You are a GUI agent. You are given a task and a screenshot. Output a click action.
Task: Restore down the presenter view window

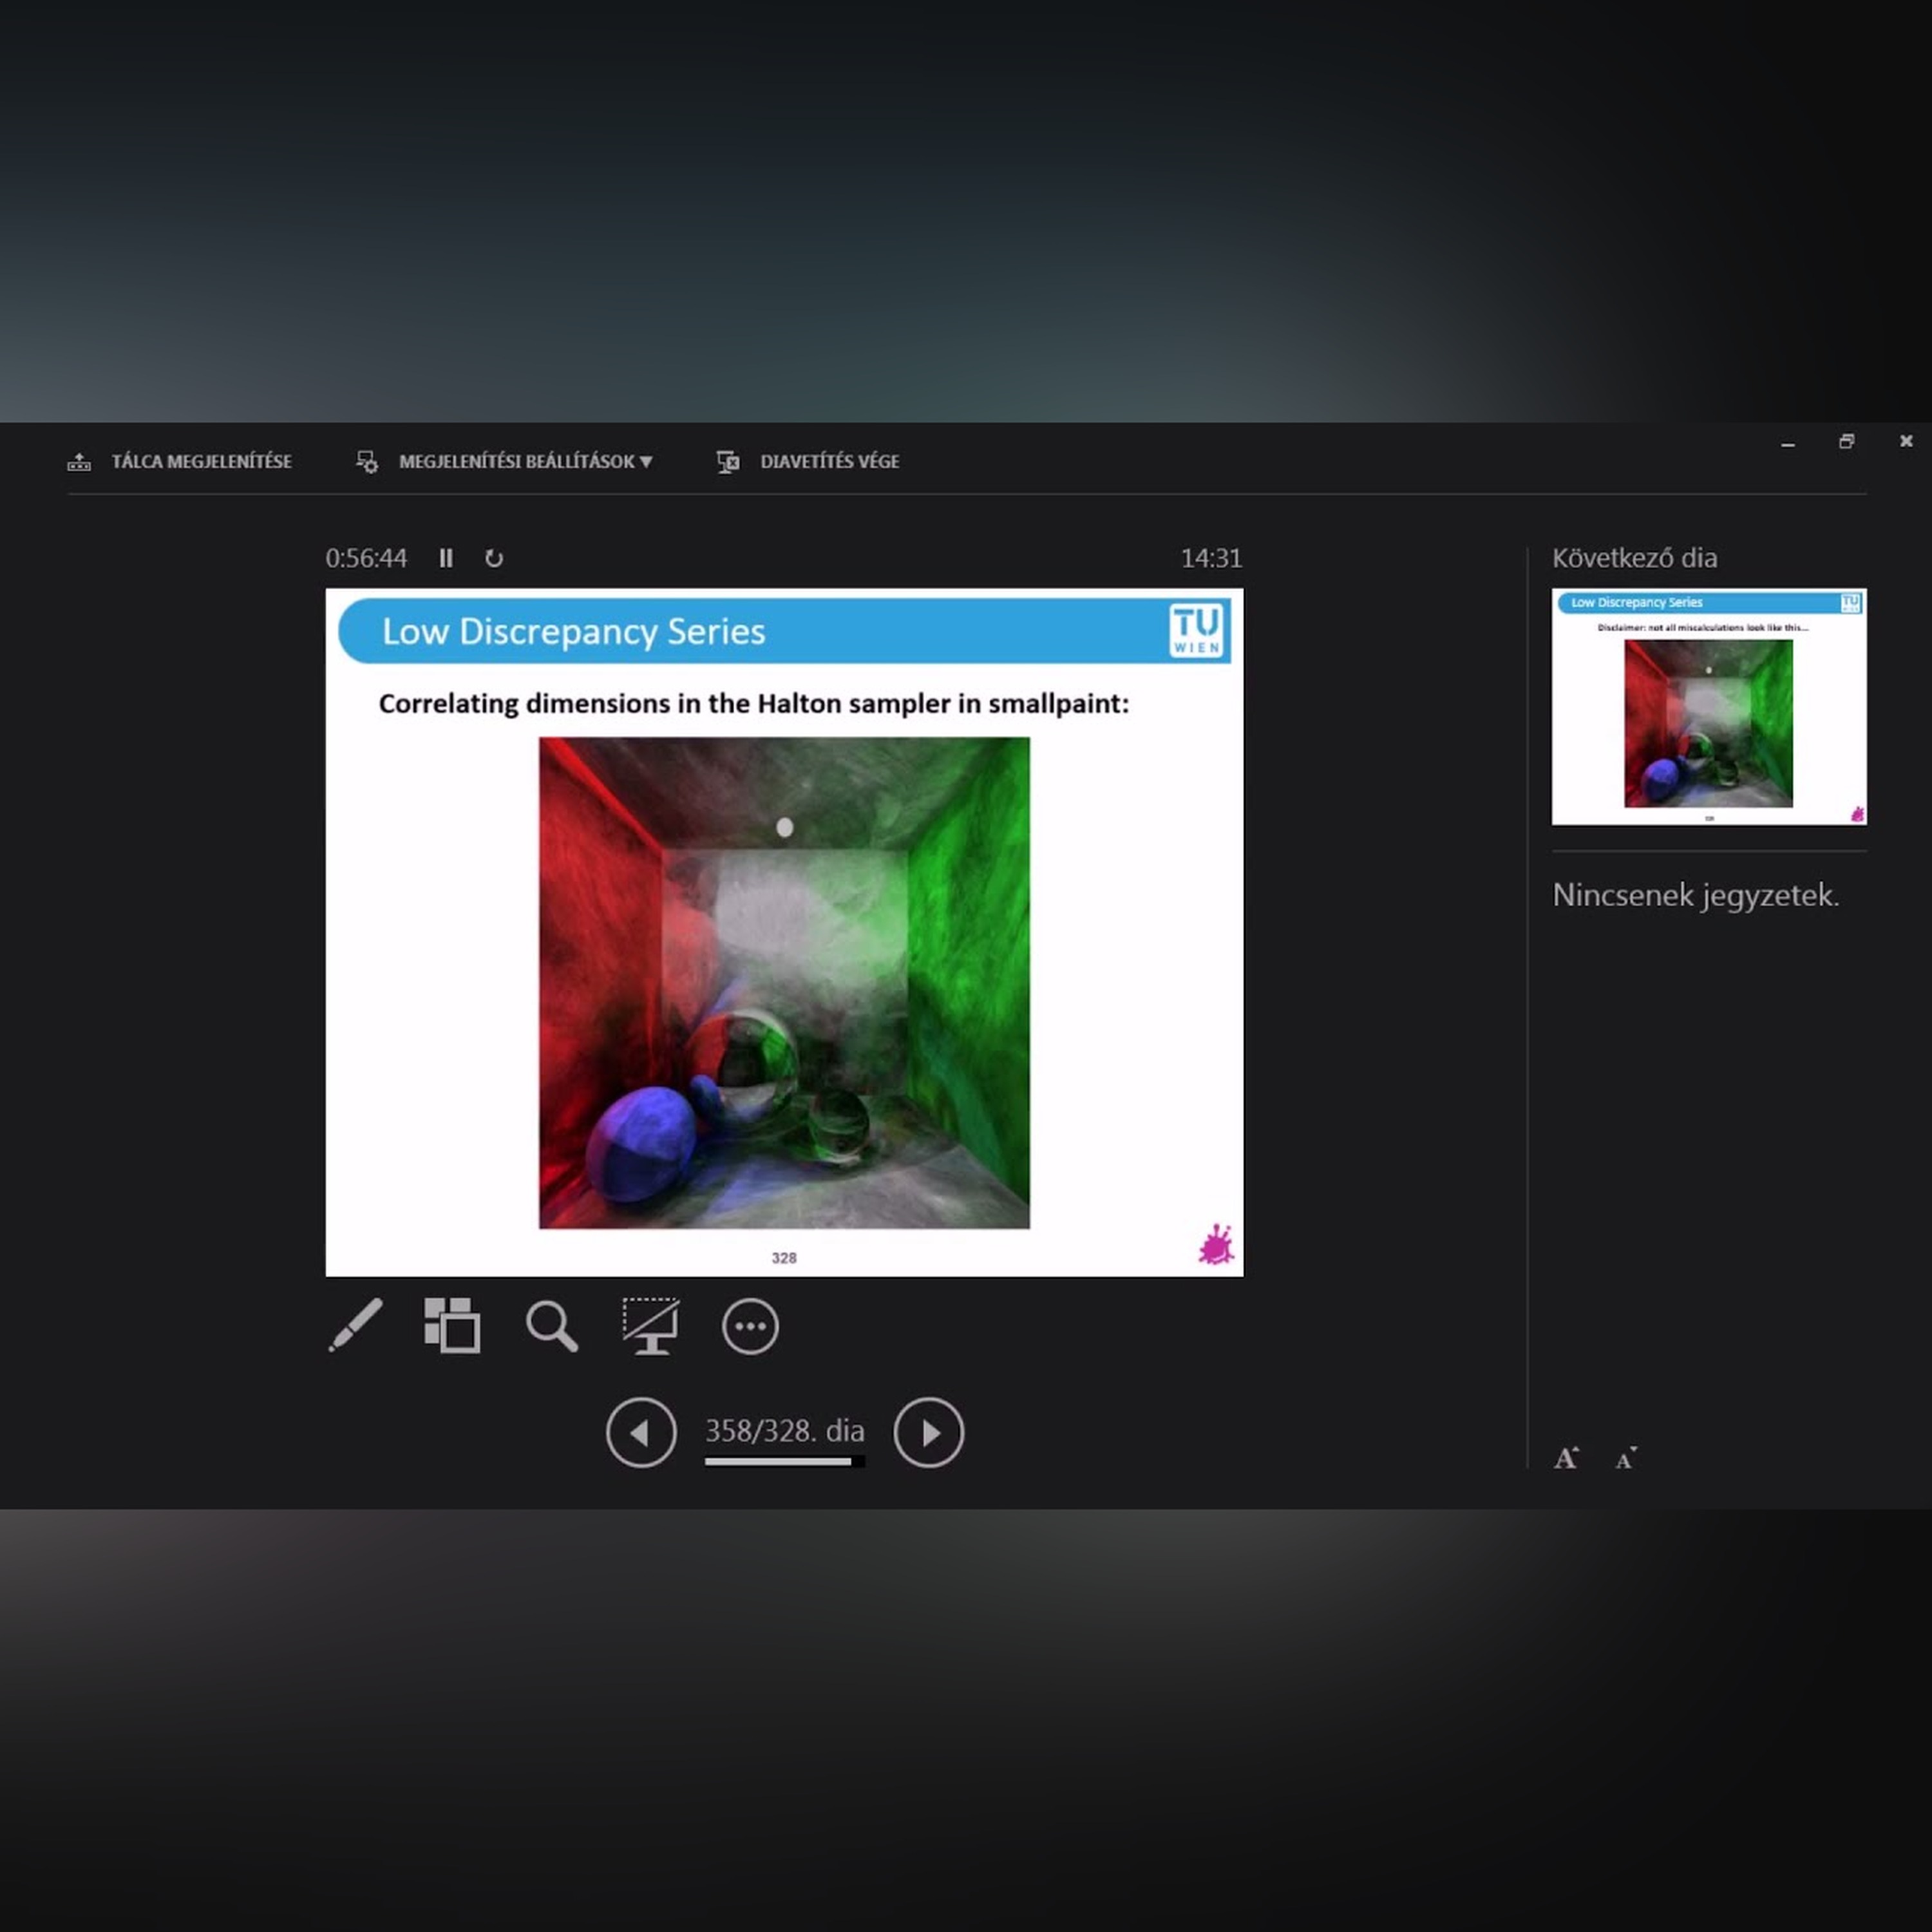click(1847, 441)
